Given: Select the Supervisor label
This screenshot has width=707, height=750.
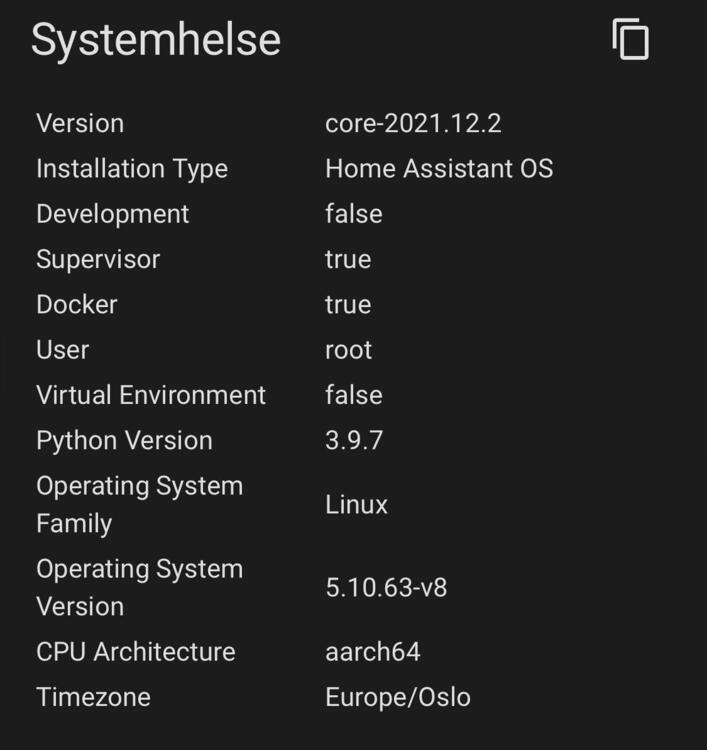Looking at the screenshot, I should [x=98, y=259].
